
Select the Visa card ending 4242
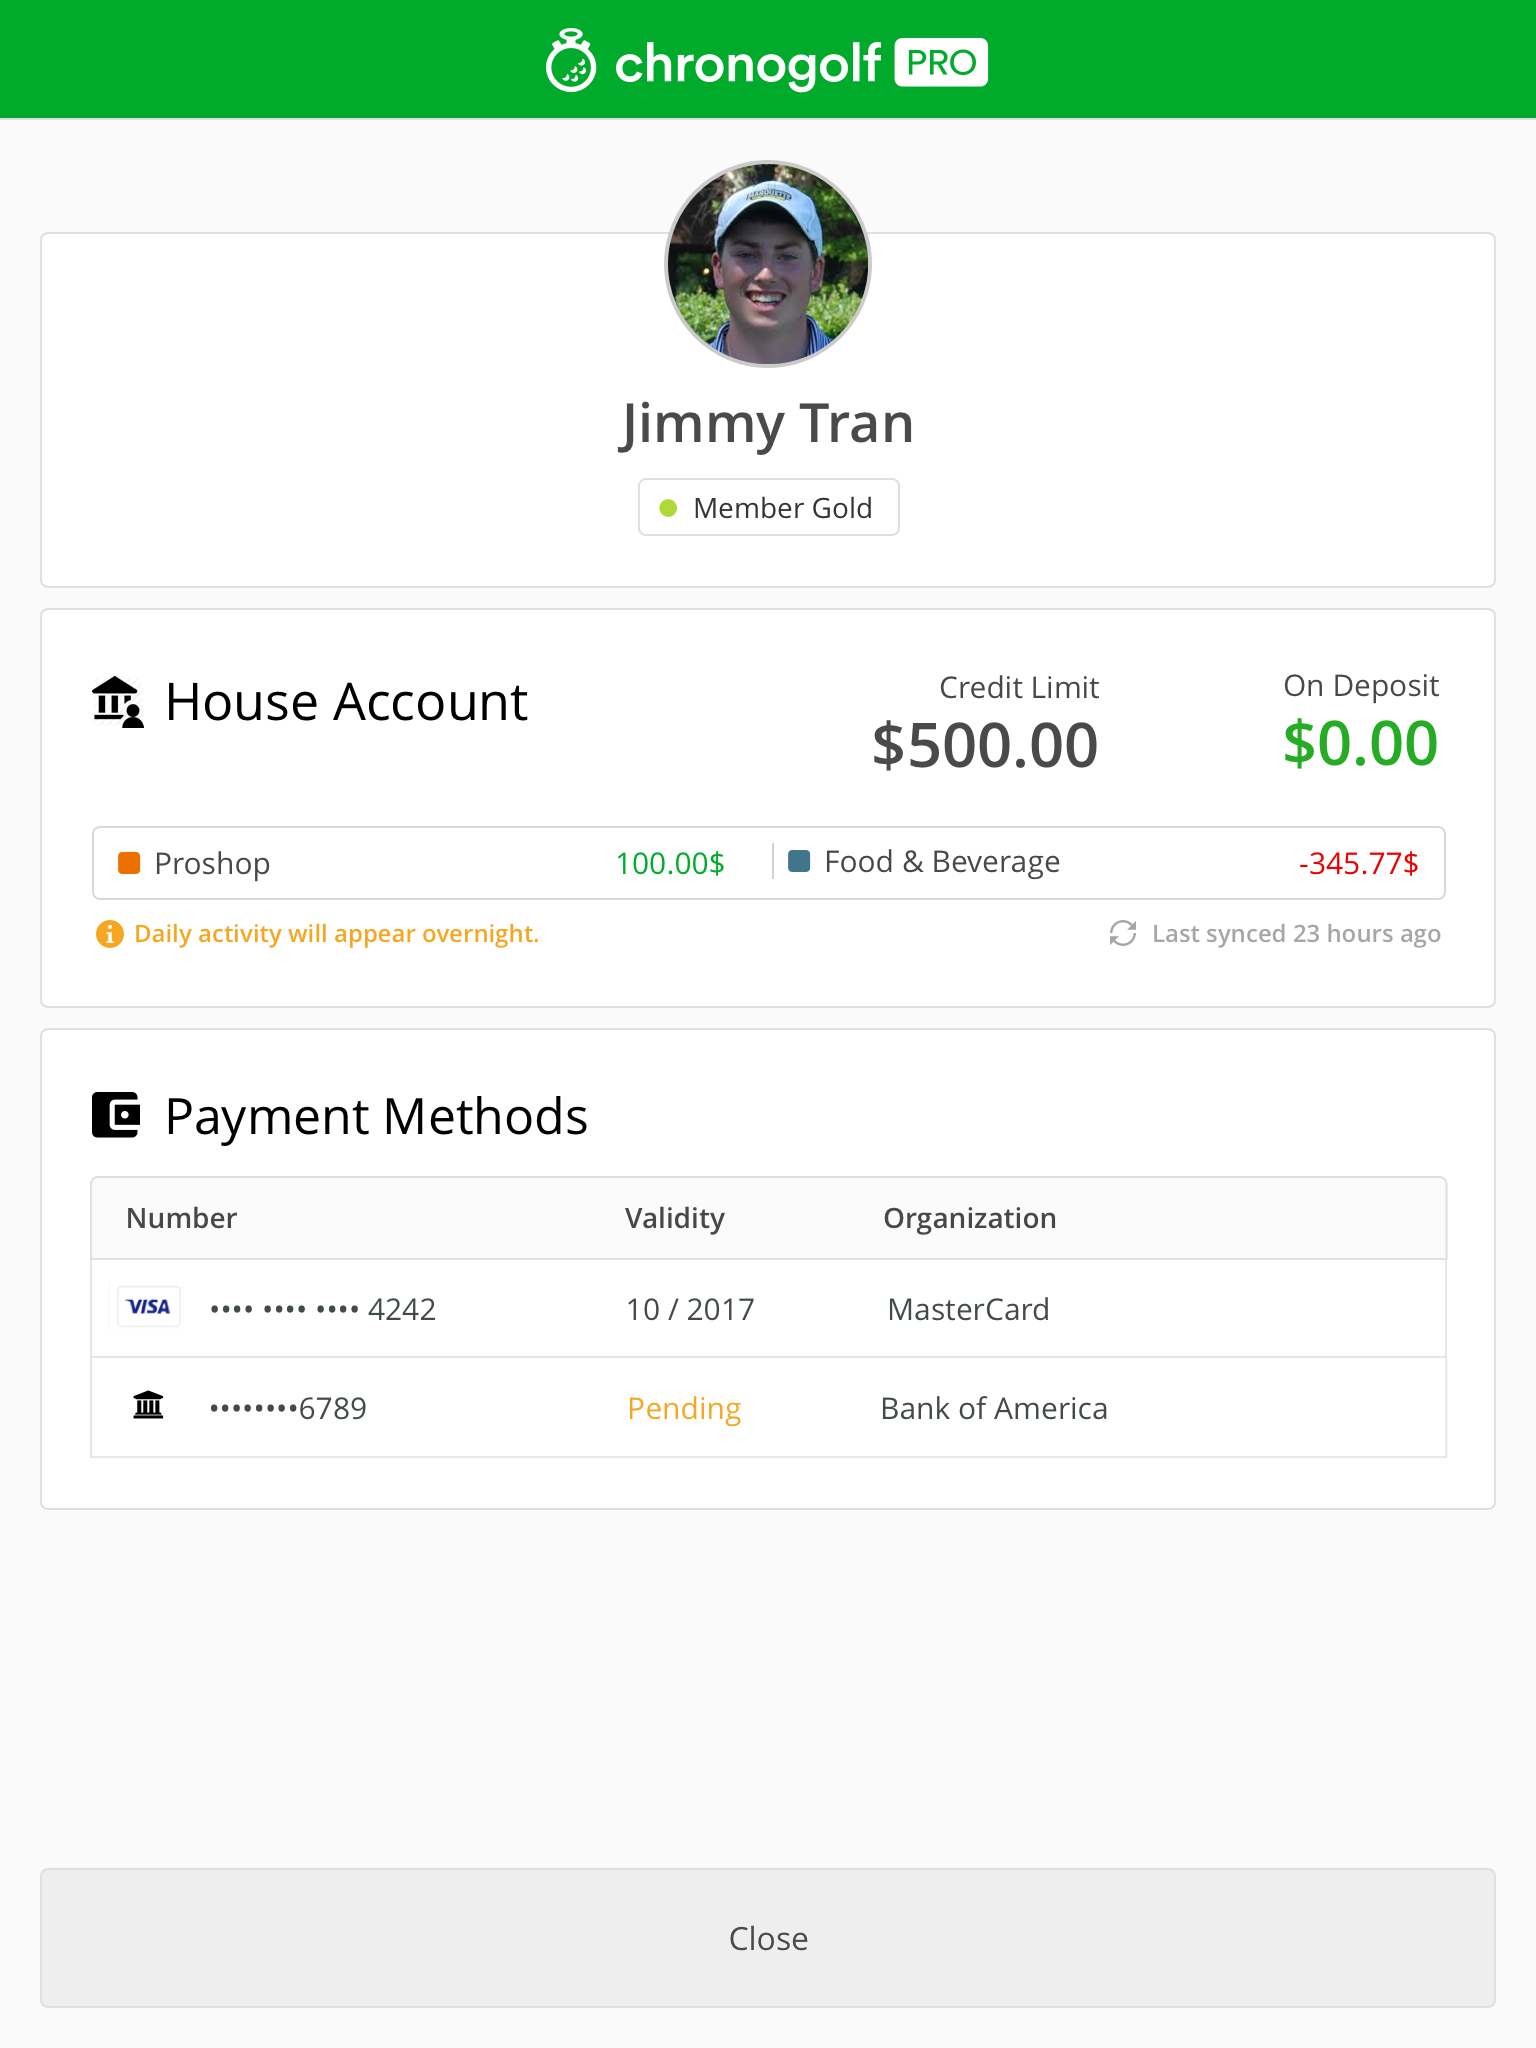point(322,1309)
